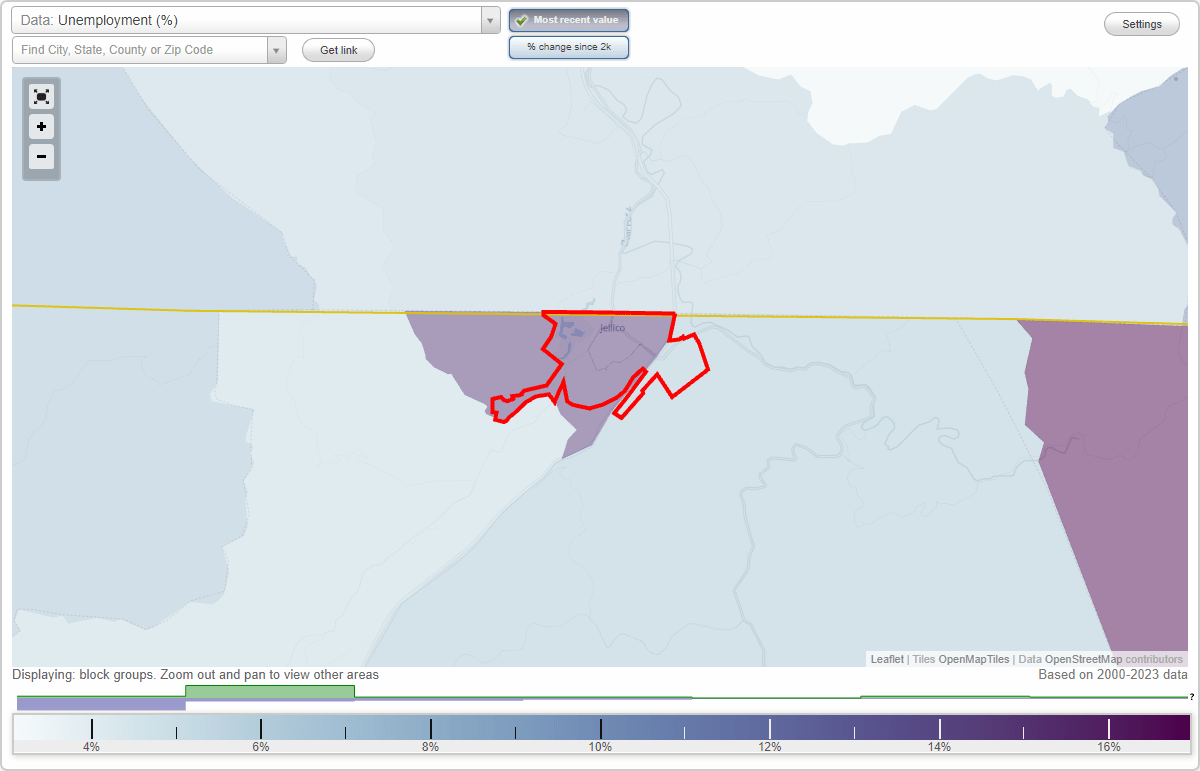Click the Get link button

tap(338, 49)
